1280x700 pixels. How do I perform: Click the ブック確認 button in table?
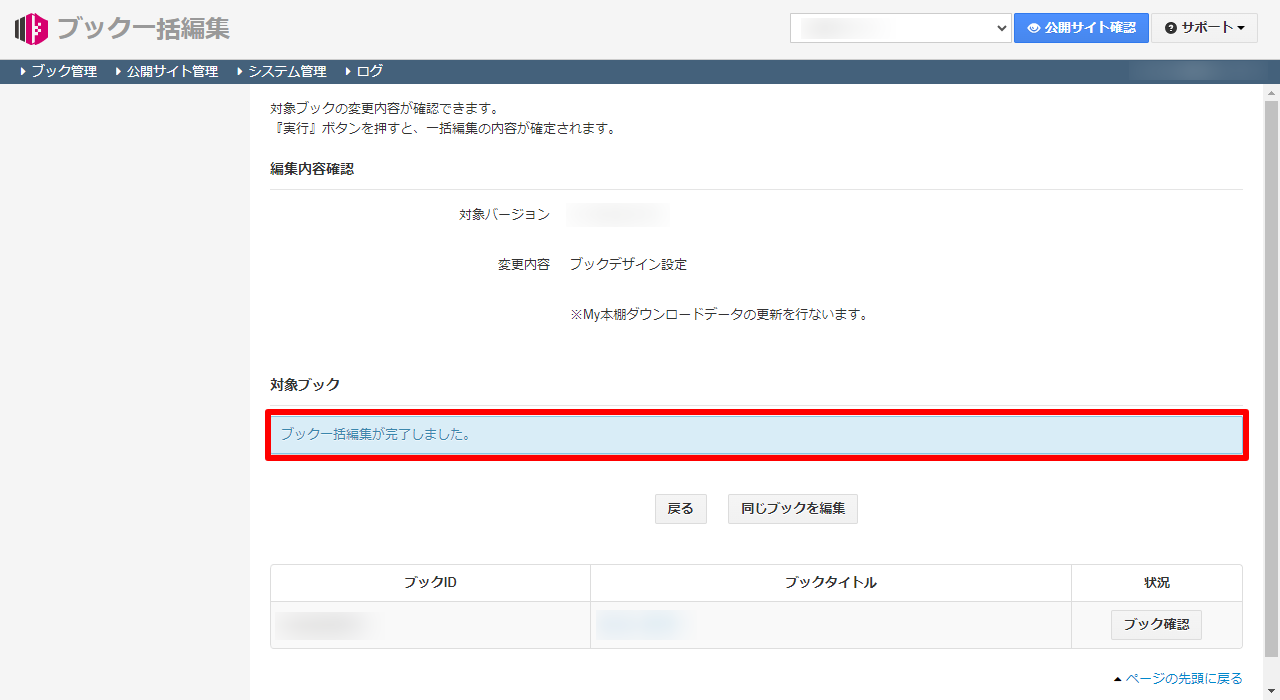[1156, 624]
